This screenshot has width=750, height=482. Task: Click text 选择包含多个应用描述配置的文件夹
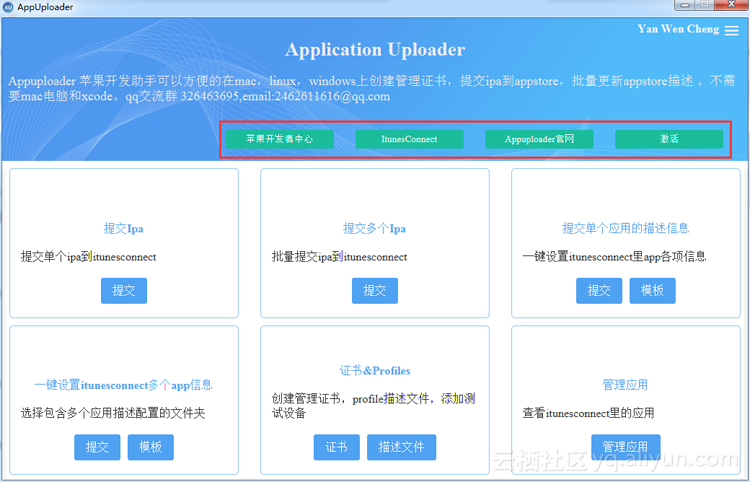click(x=113, y=413)
